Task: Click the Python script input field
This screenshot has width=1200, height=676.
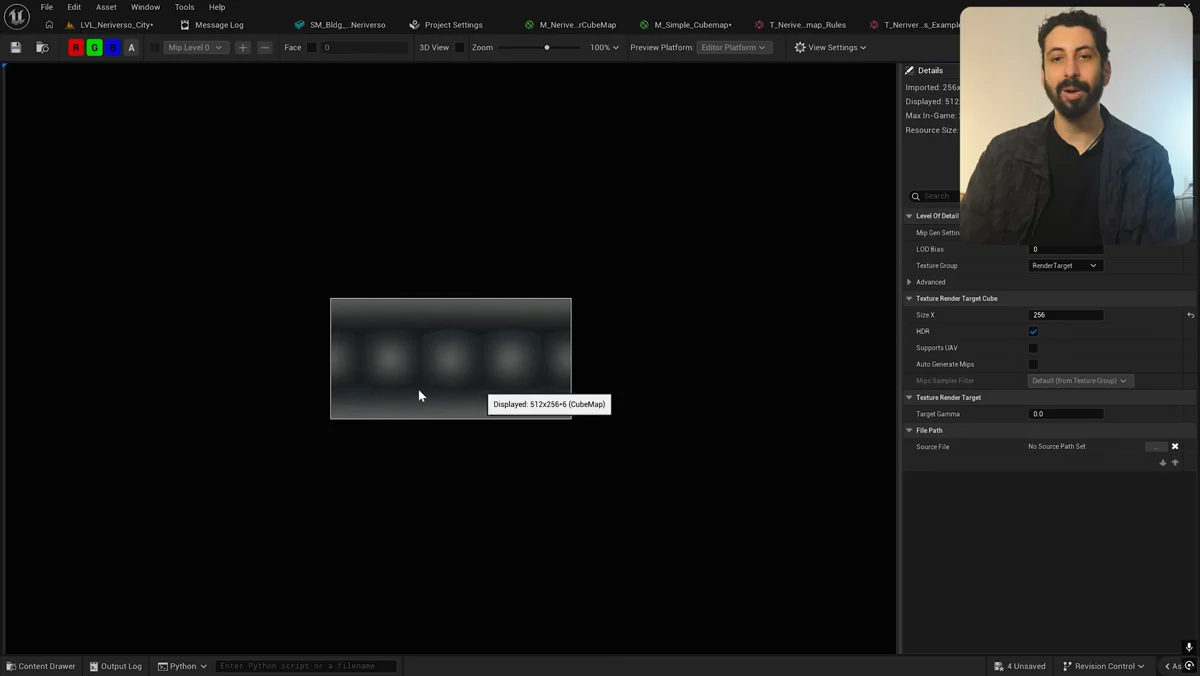Action: tap(306, 666)
